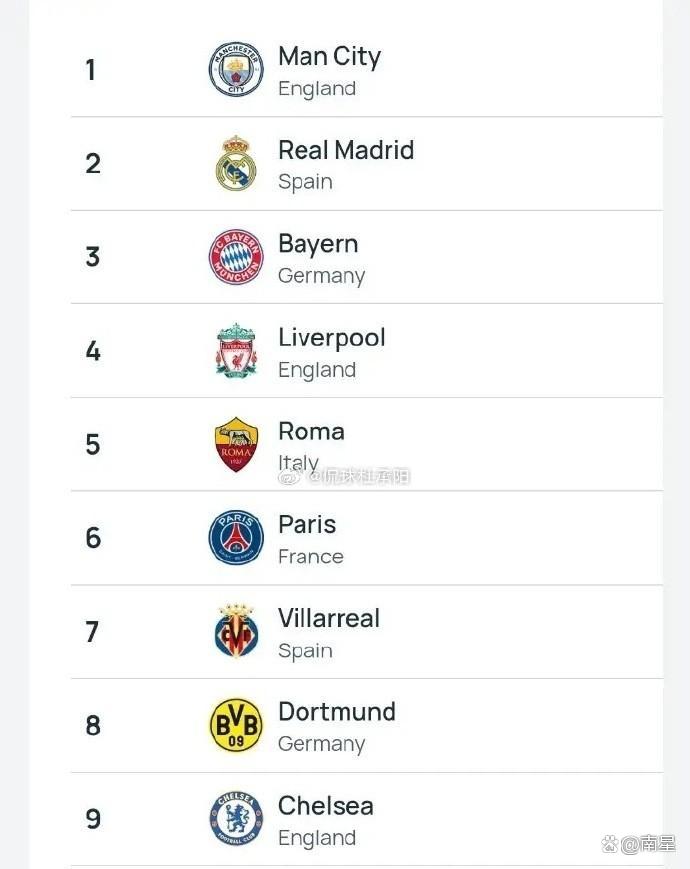The width and height of the screenshot is (690, 869).
Task: Click the Dortmund team name
Action: coord(336,712)
